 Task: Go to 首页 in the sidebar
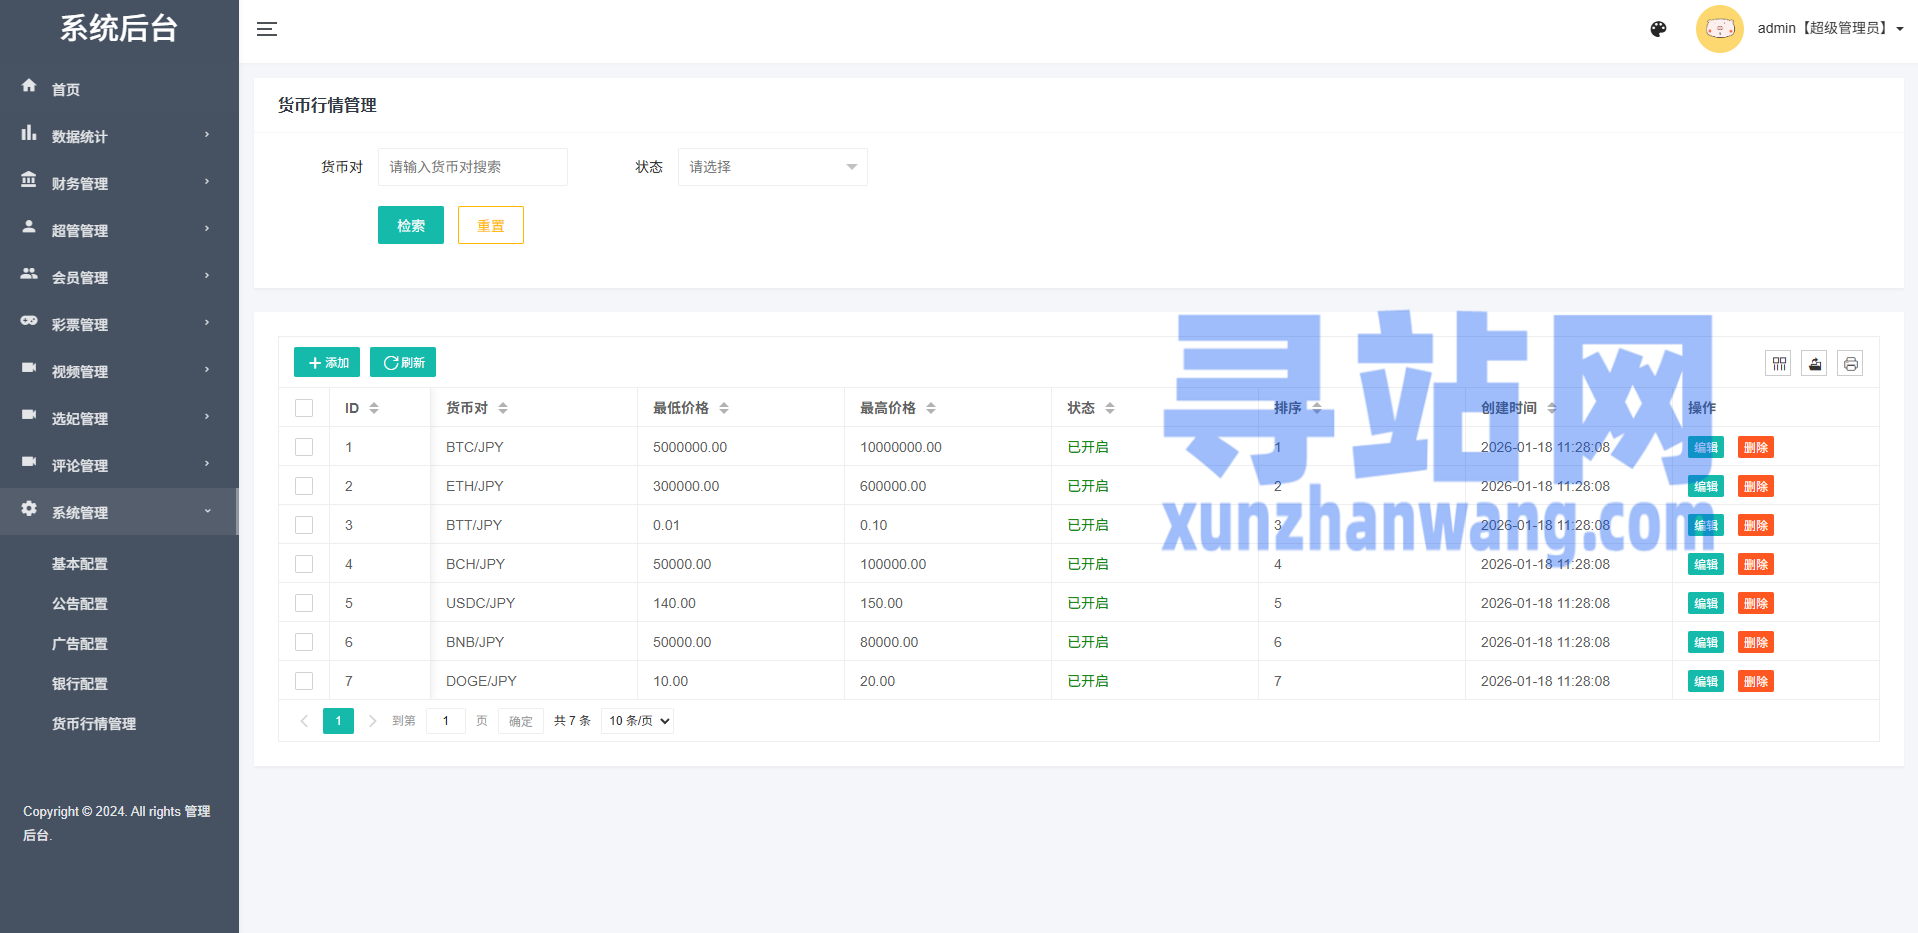pyautogui.click(x=66, y=89)
